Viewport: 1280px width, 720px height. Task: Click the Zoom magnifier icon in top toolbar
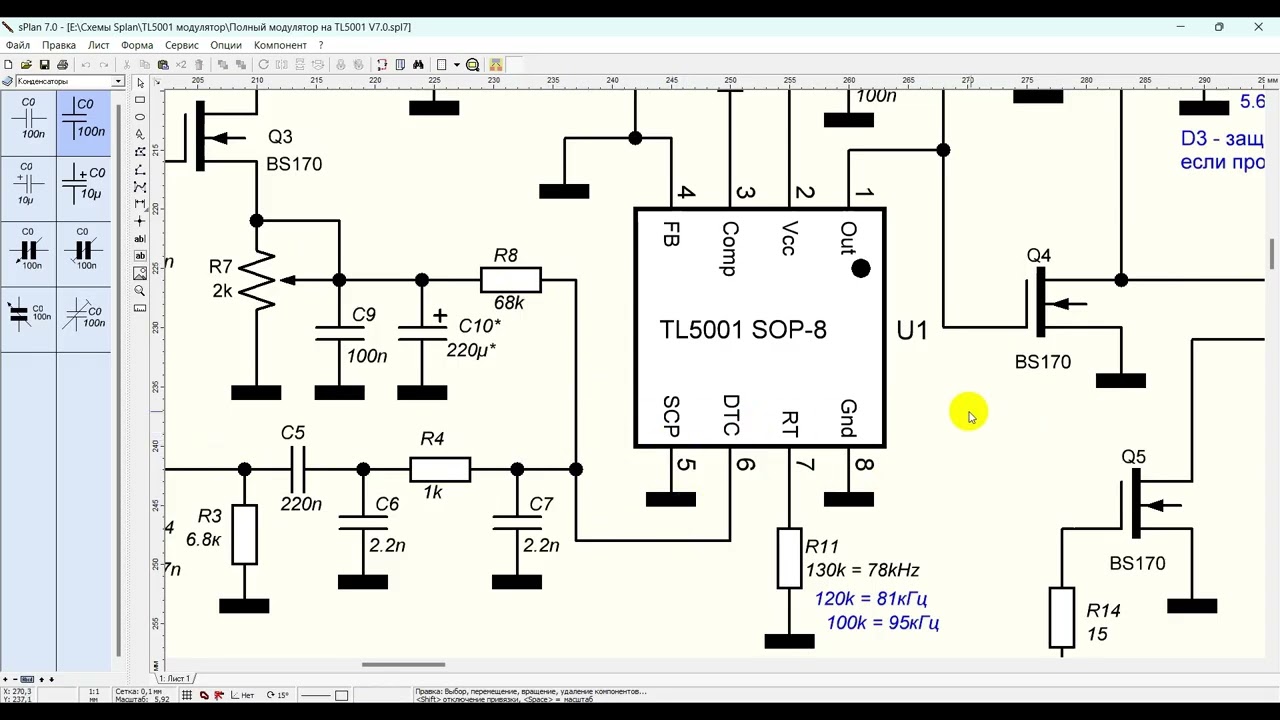473,65
